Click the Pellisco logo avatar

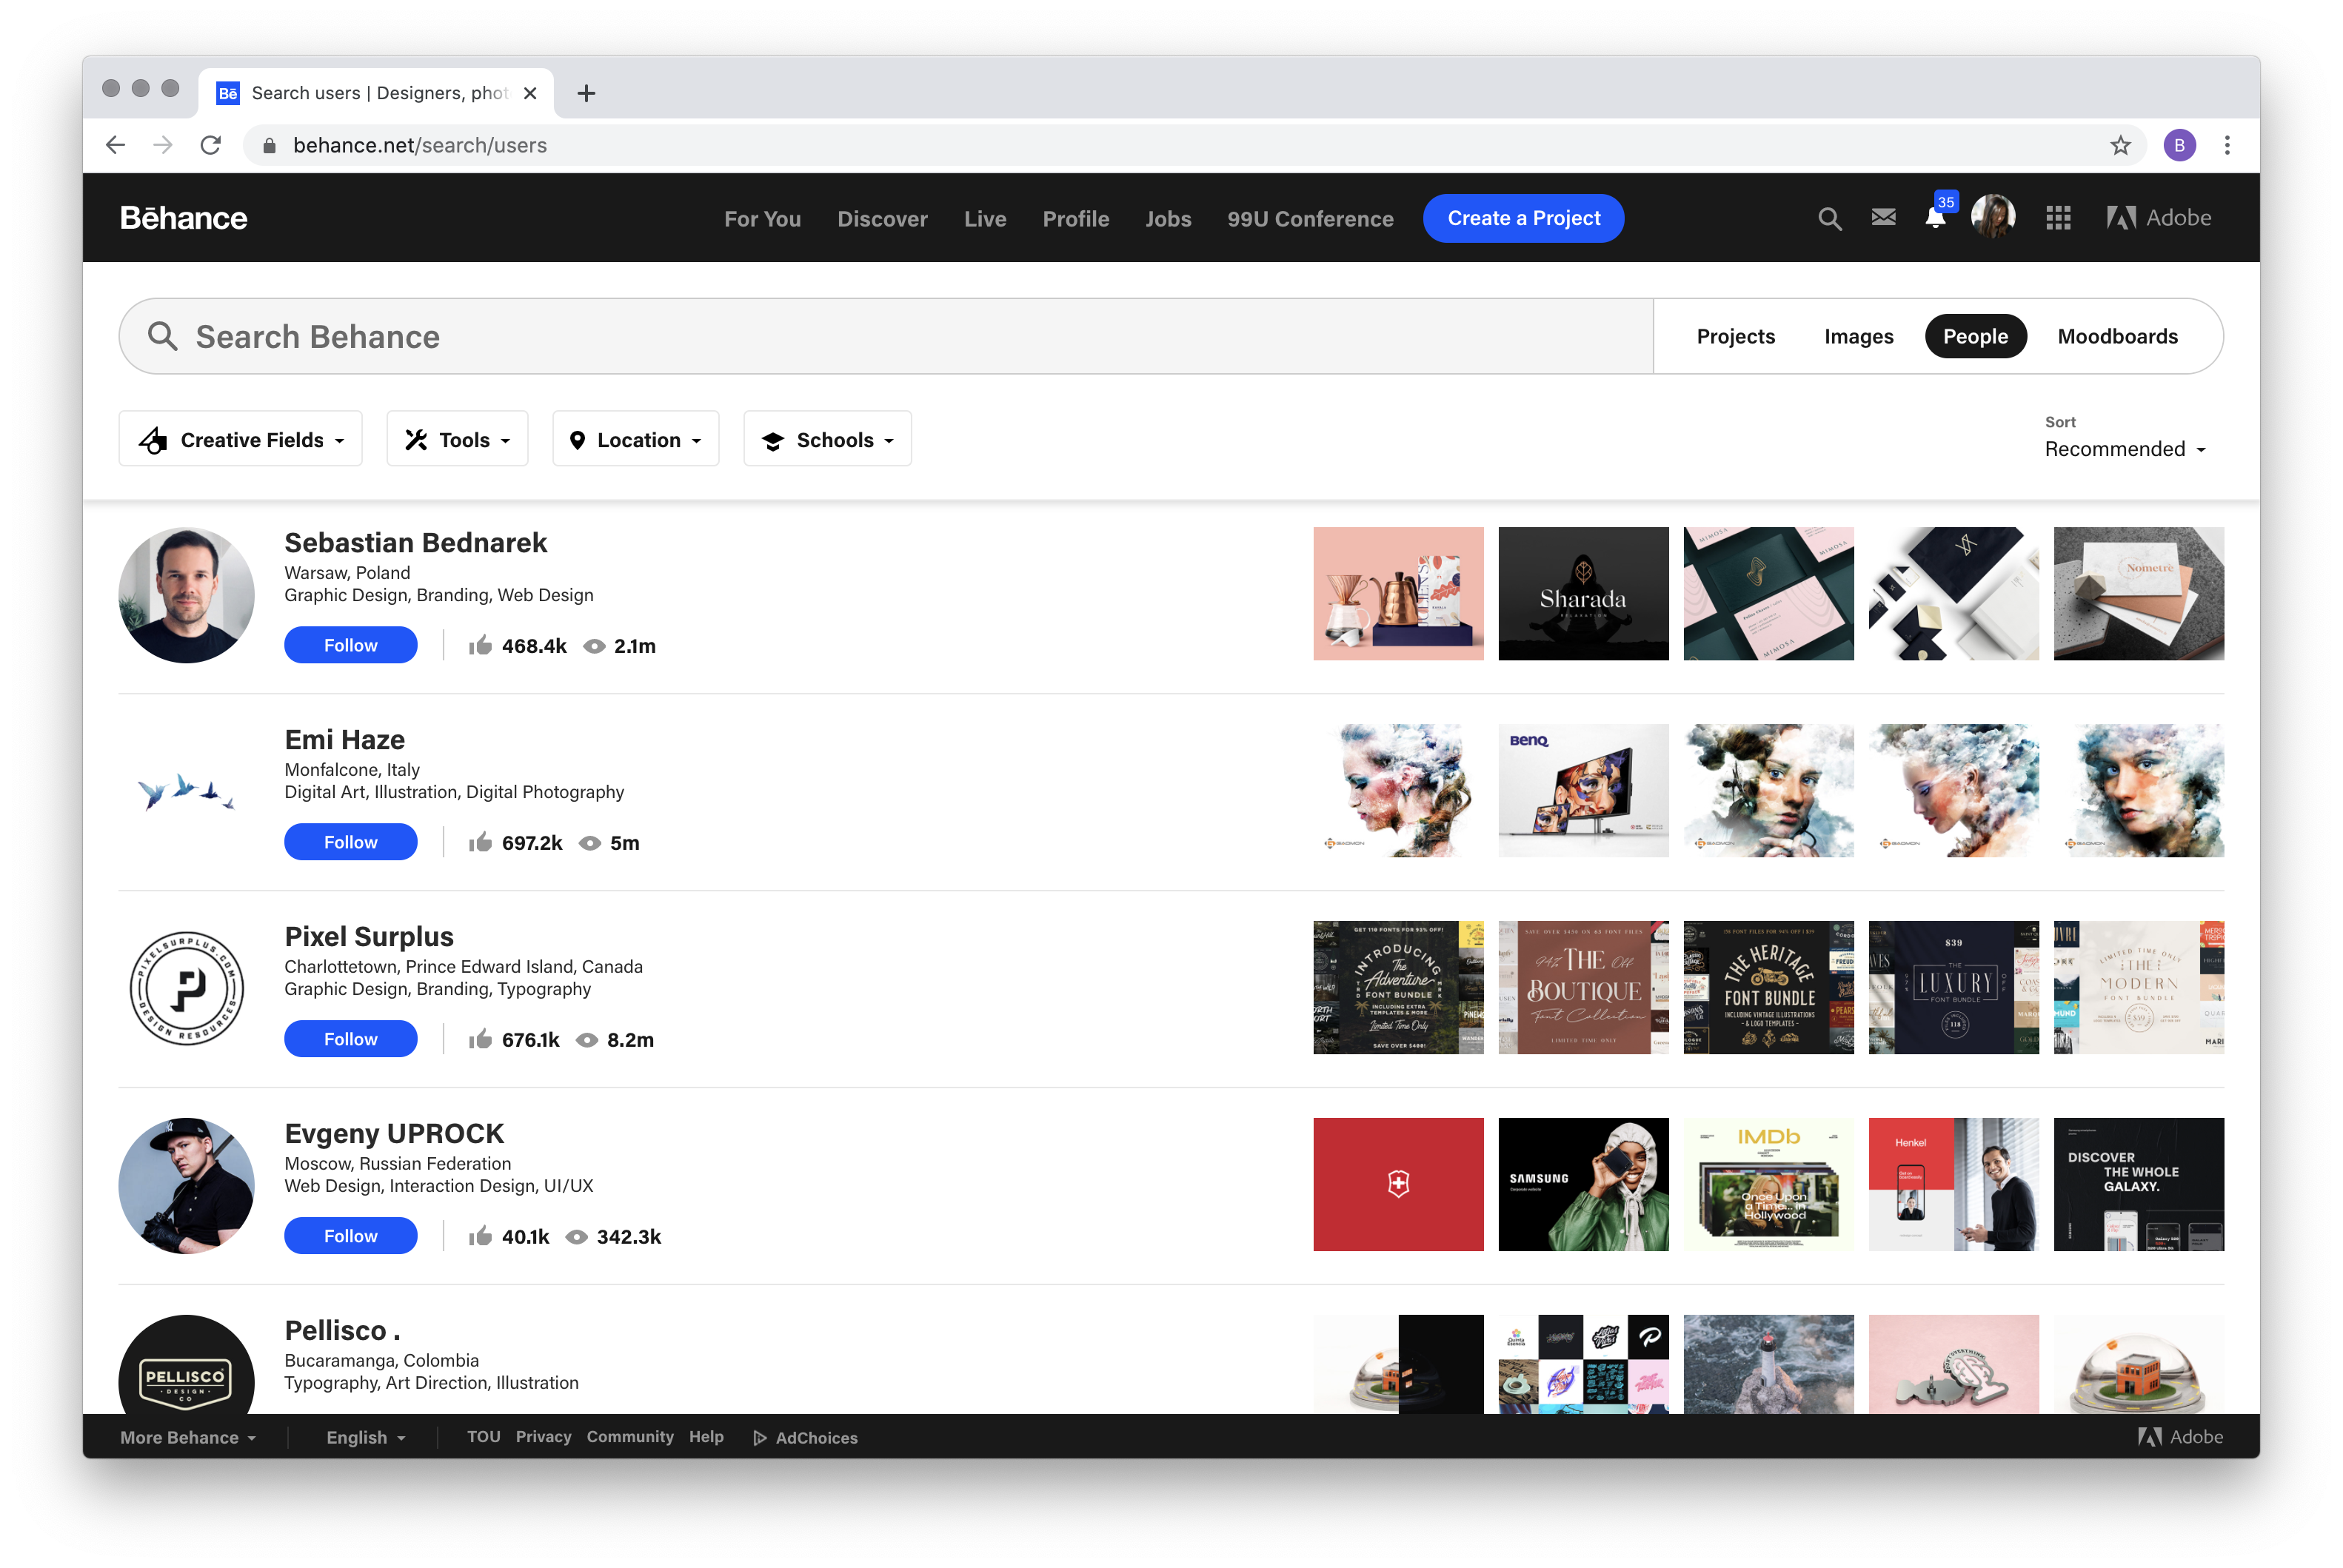click(186, 1364)
